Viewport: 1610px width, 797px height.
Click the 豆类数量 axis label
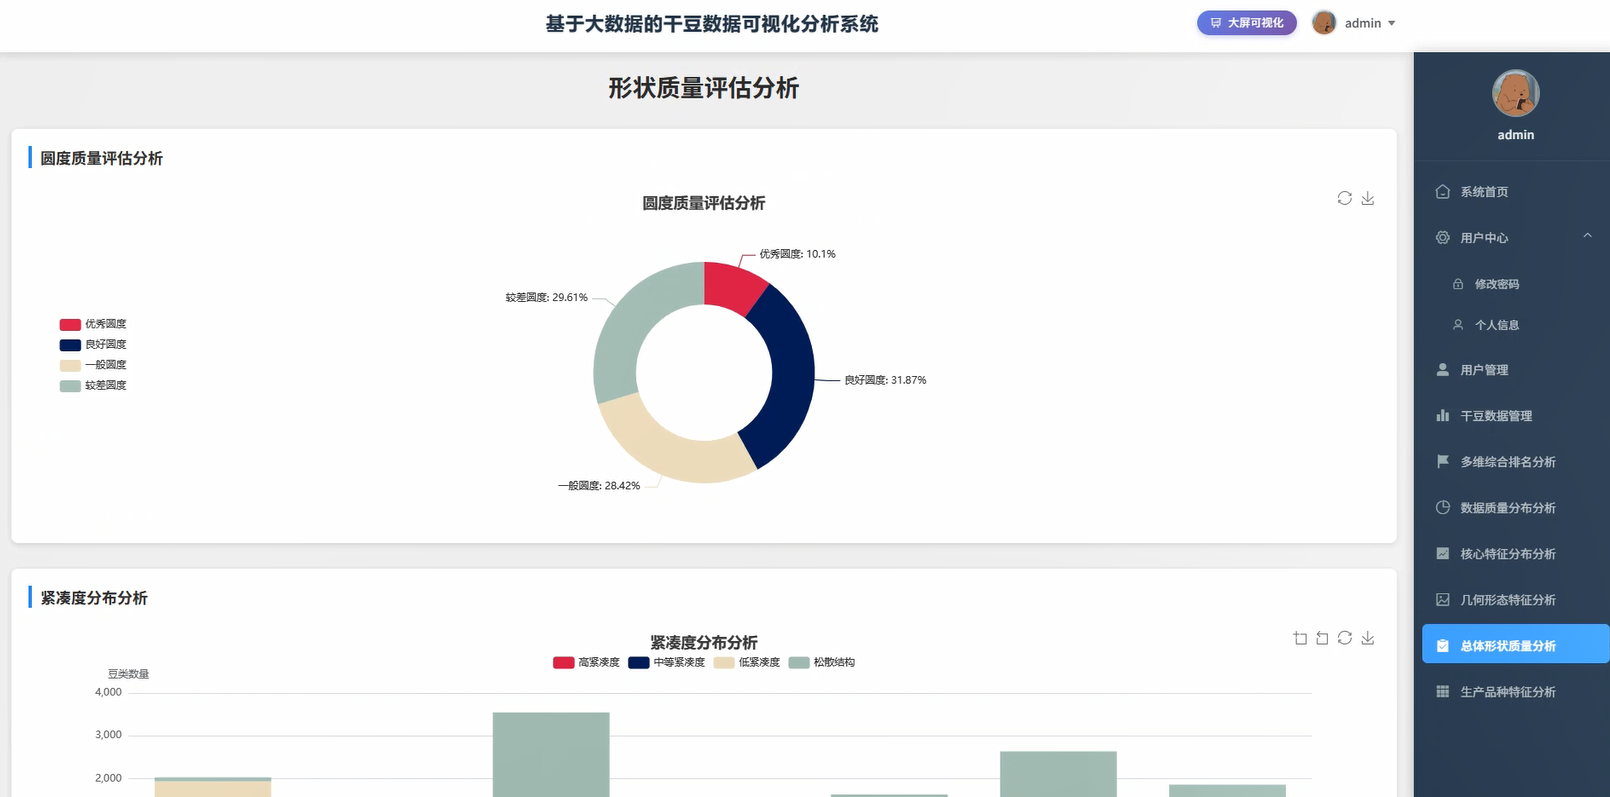pyautogui.click(x=128, y=674)
